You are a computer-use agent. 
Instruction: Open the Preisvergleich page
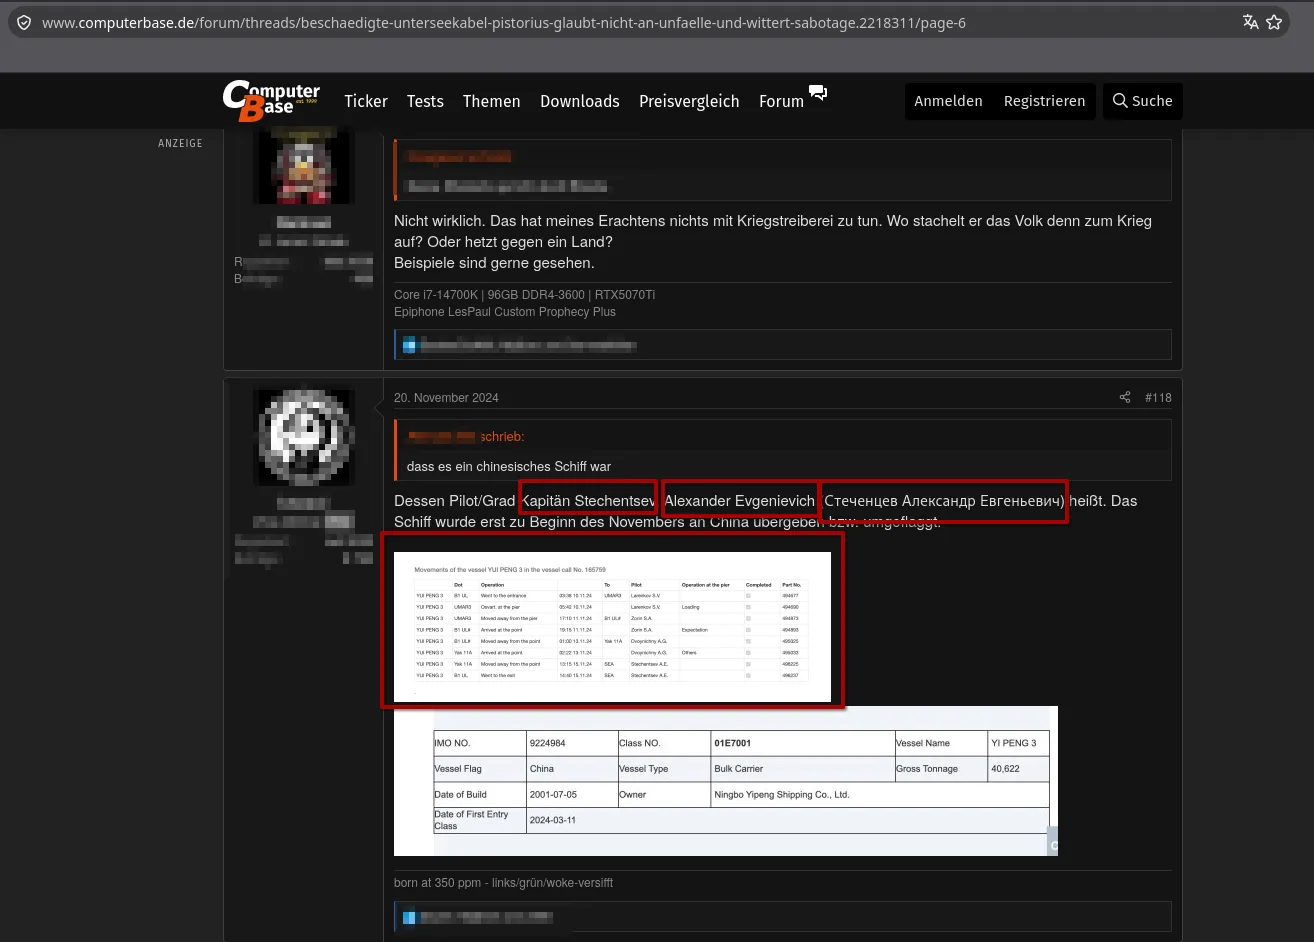point(689,101)
